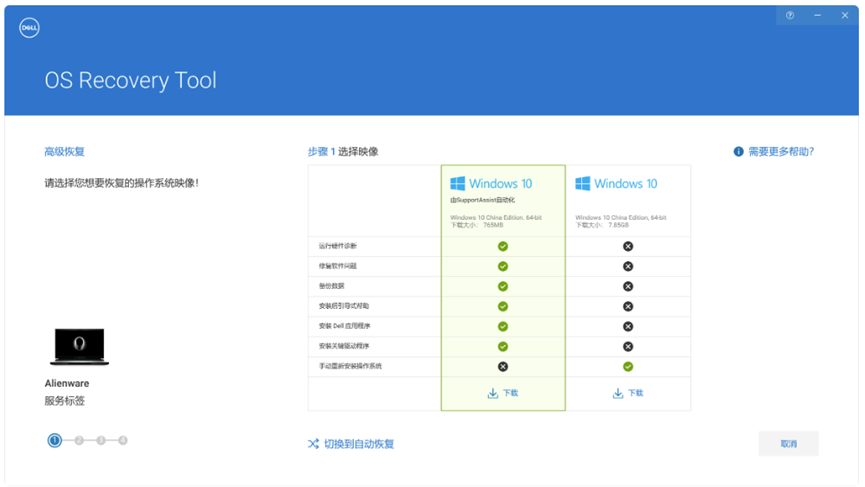Click the 安装关键驱动程序 row label
Screen dimensions: 865x487
(x=344, y=346)
